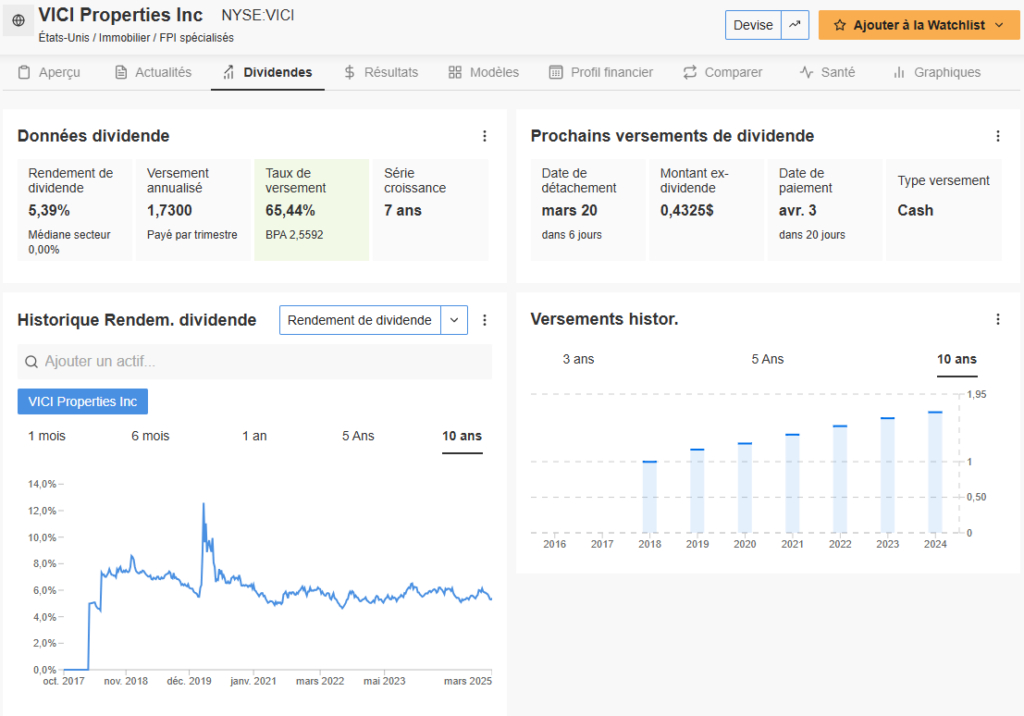Click the trend chart icon next to Devise
This screenshot has width=1024, height=716.
[795, 25]
